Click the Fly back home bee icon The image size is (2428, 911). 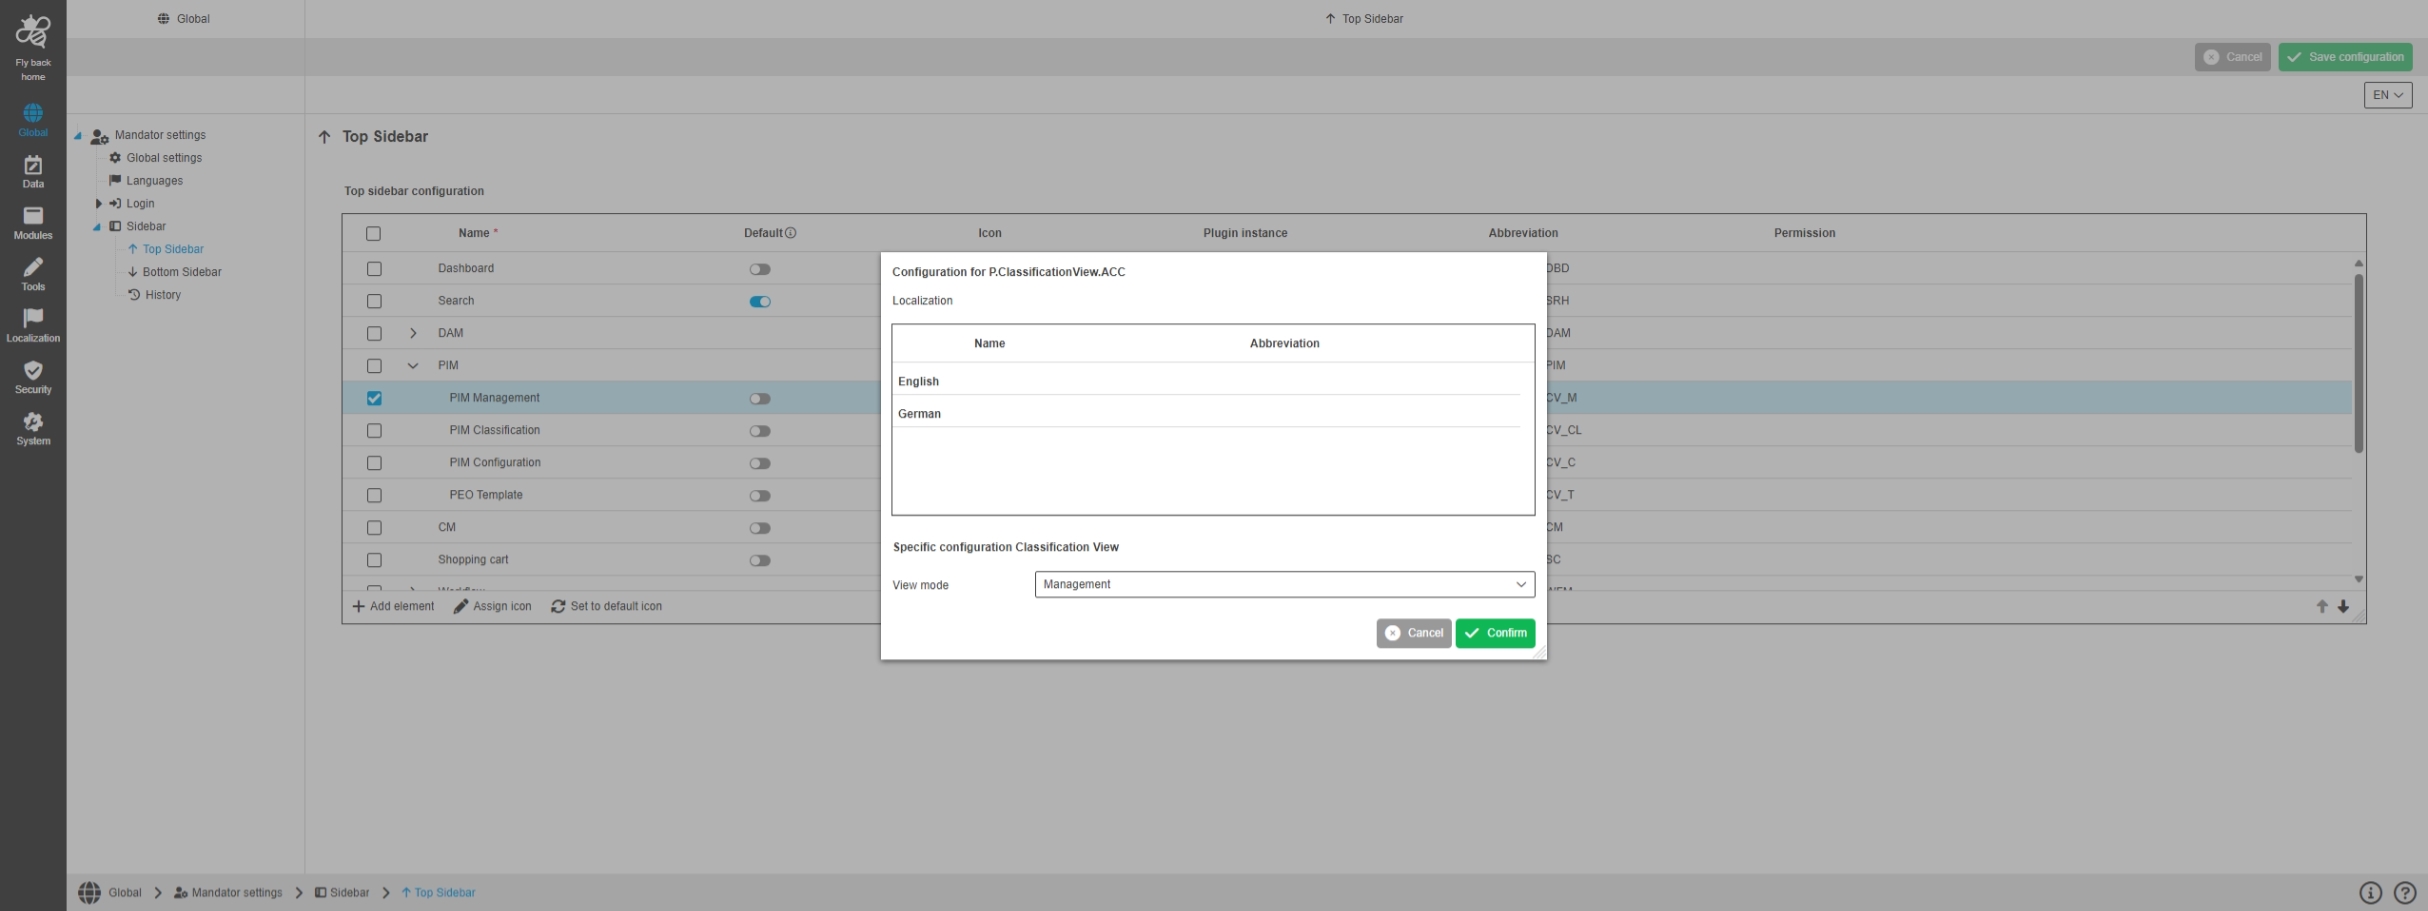click(33, 32)
